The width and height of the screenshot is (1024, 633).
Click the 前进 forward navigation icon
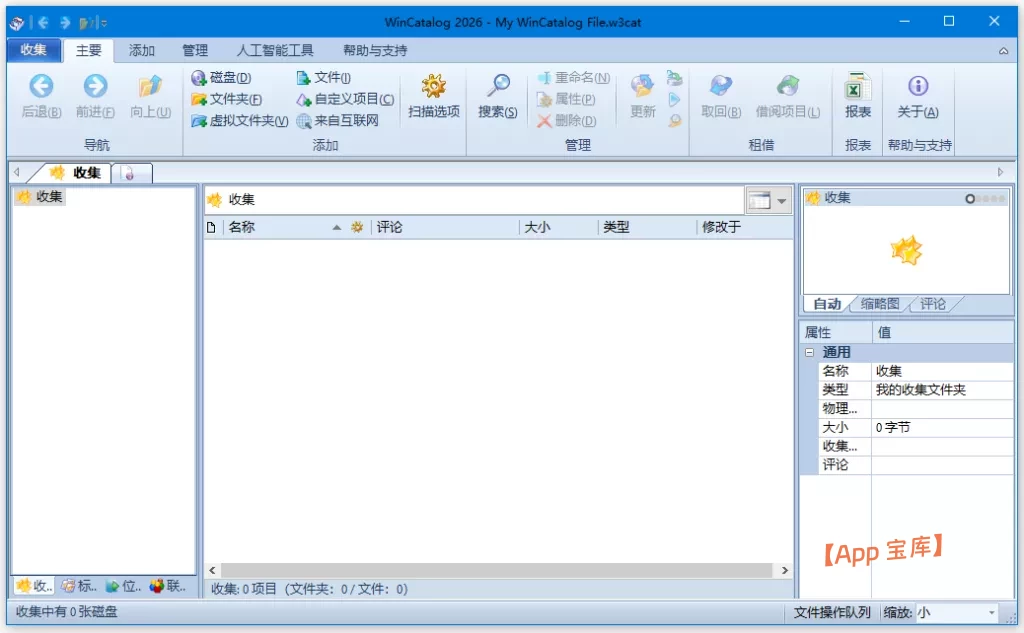point(95,86)
